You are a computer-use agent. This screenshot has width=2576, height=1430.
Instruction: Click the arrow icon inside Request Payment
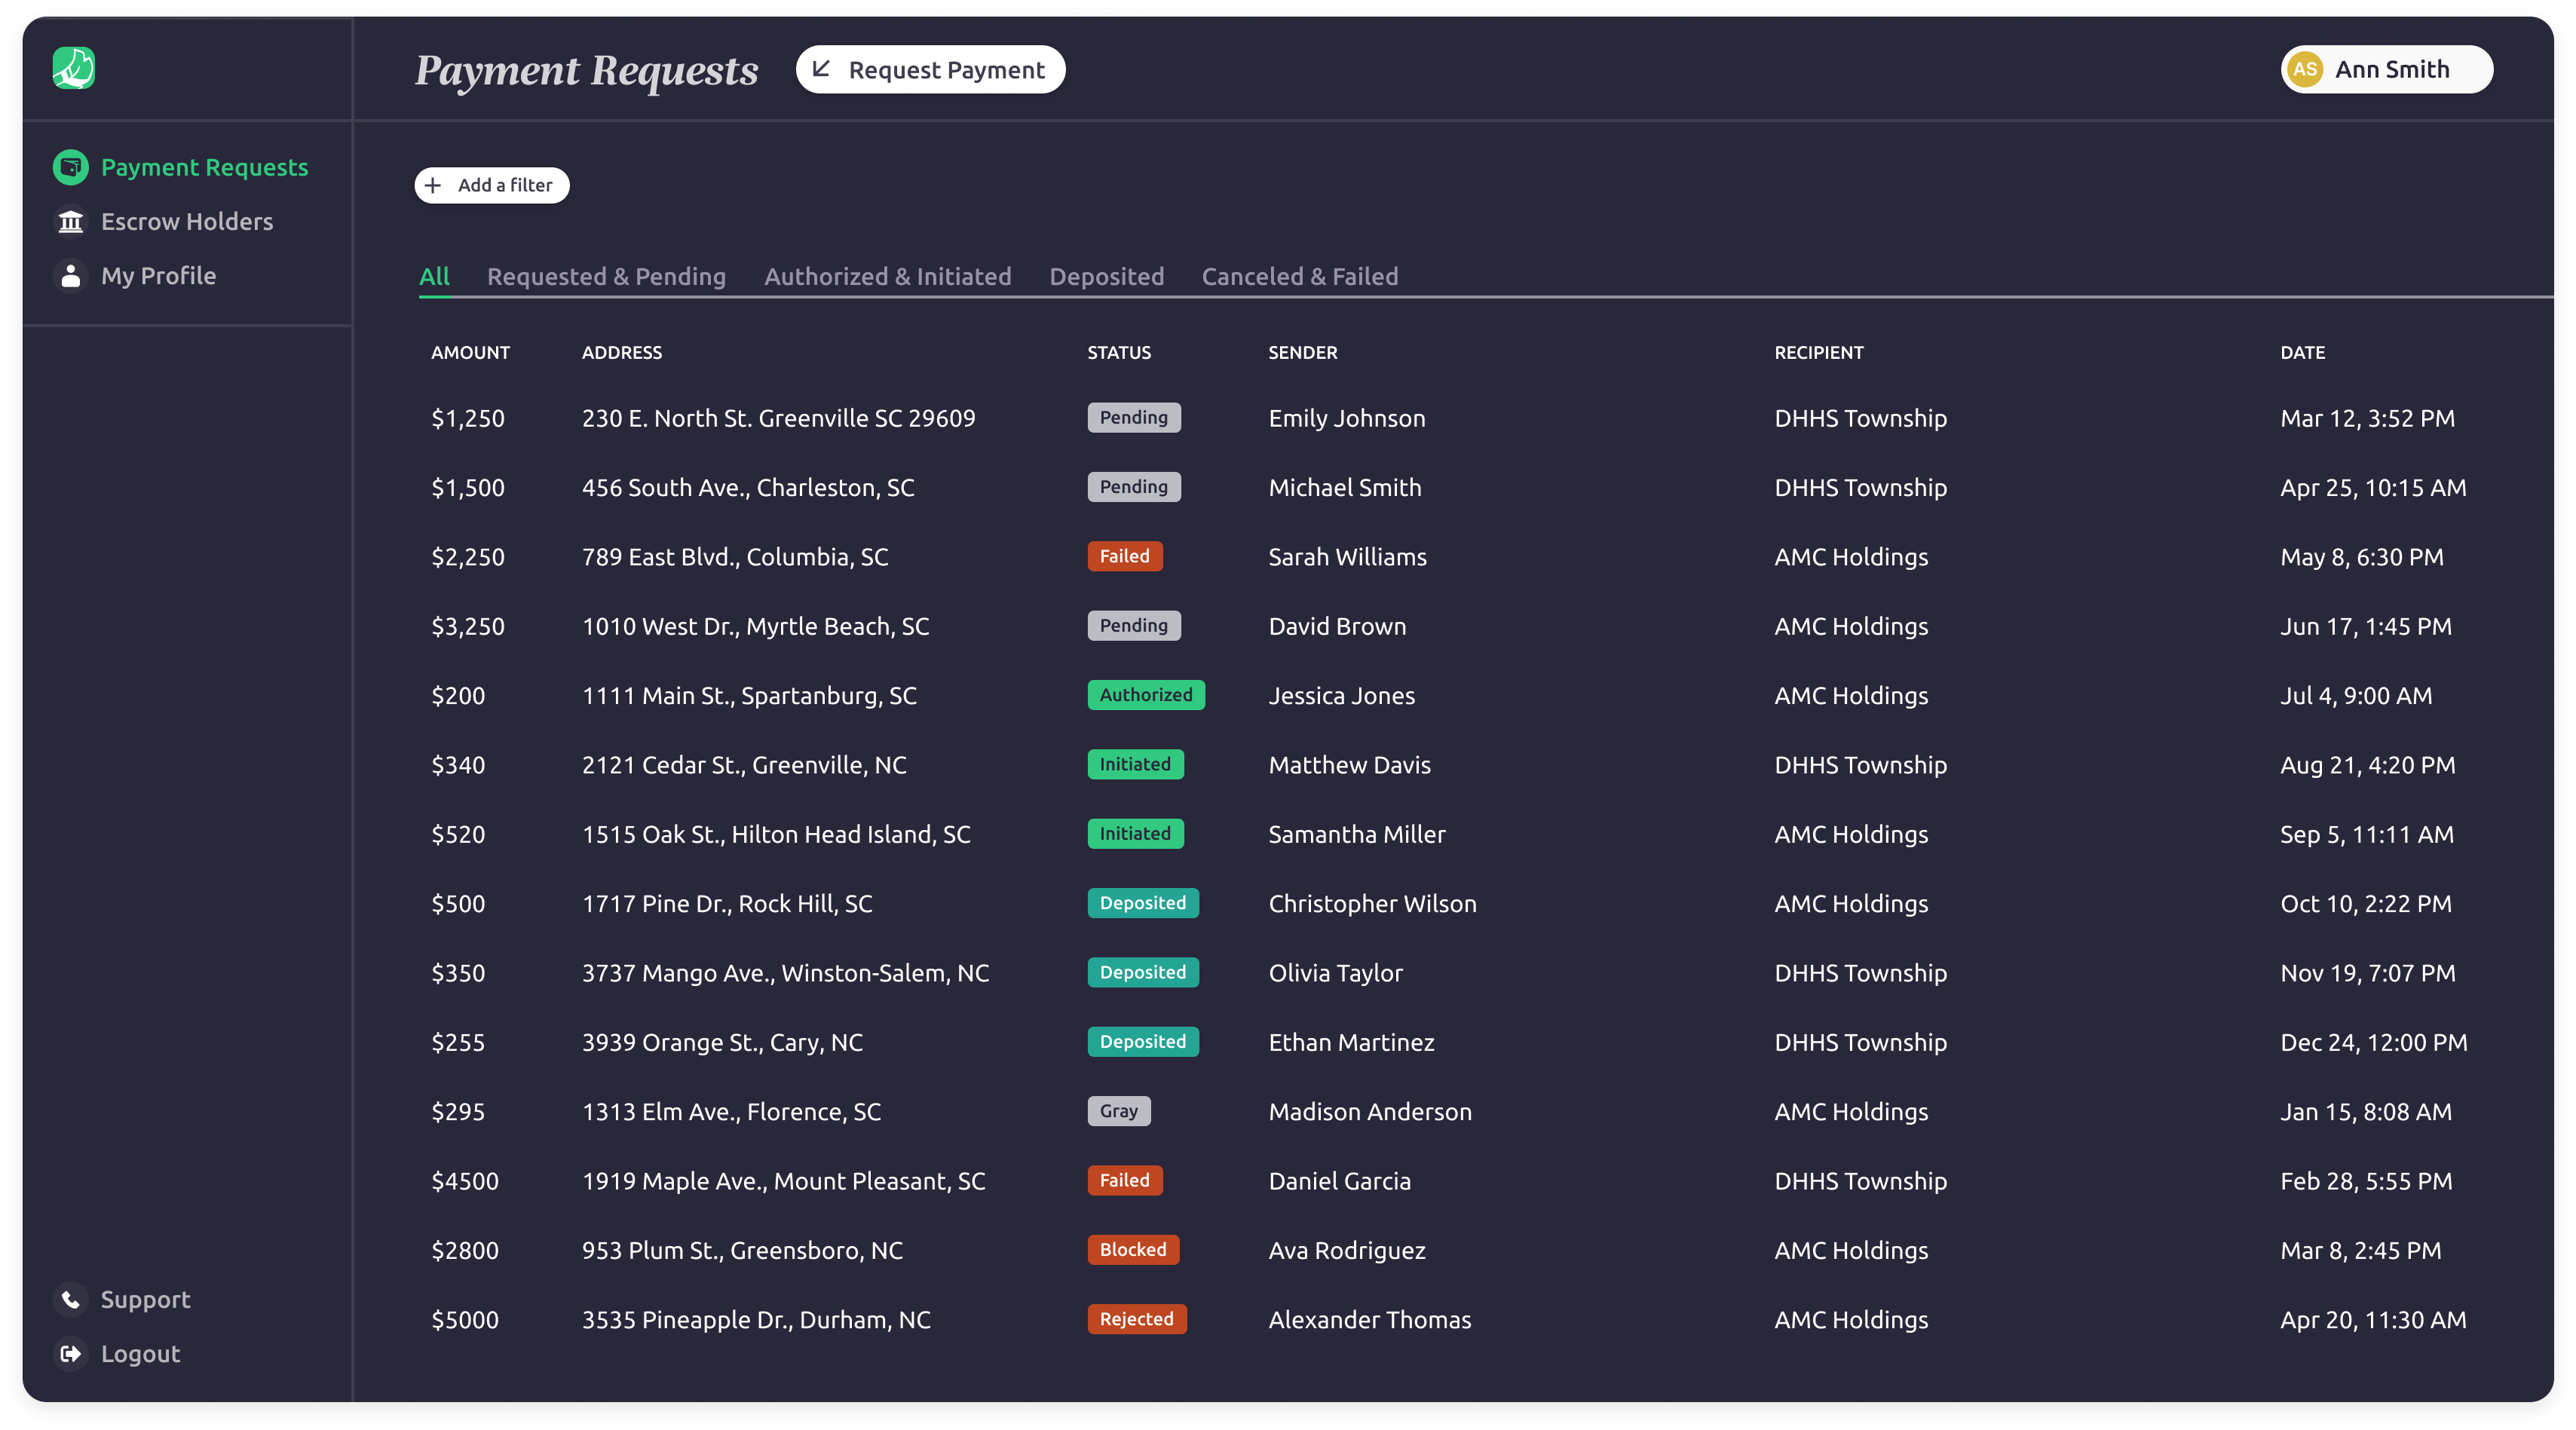pyautogui.click(x=823, y=69)
